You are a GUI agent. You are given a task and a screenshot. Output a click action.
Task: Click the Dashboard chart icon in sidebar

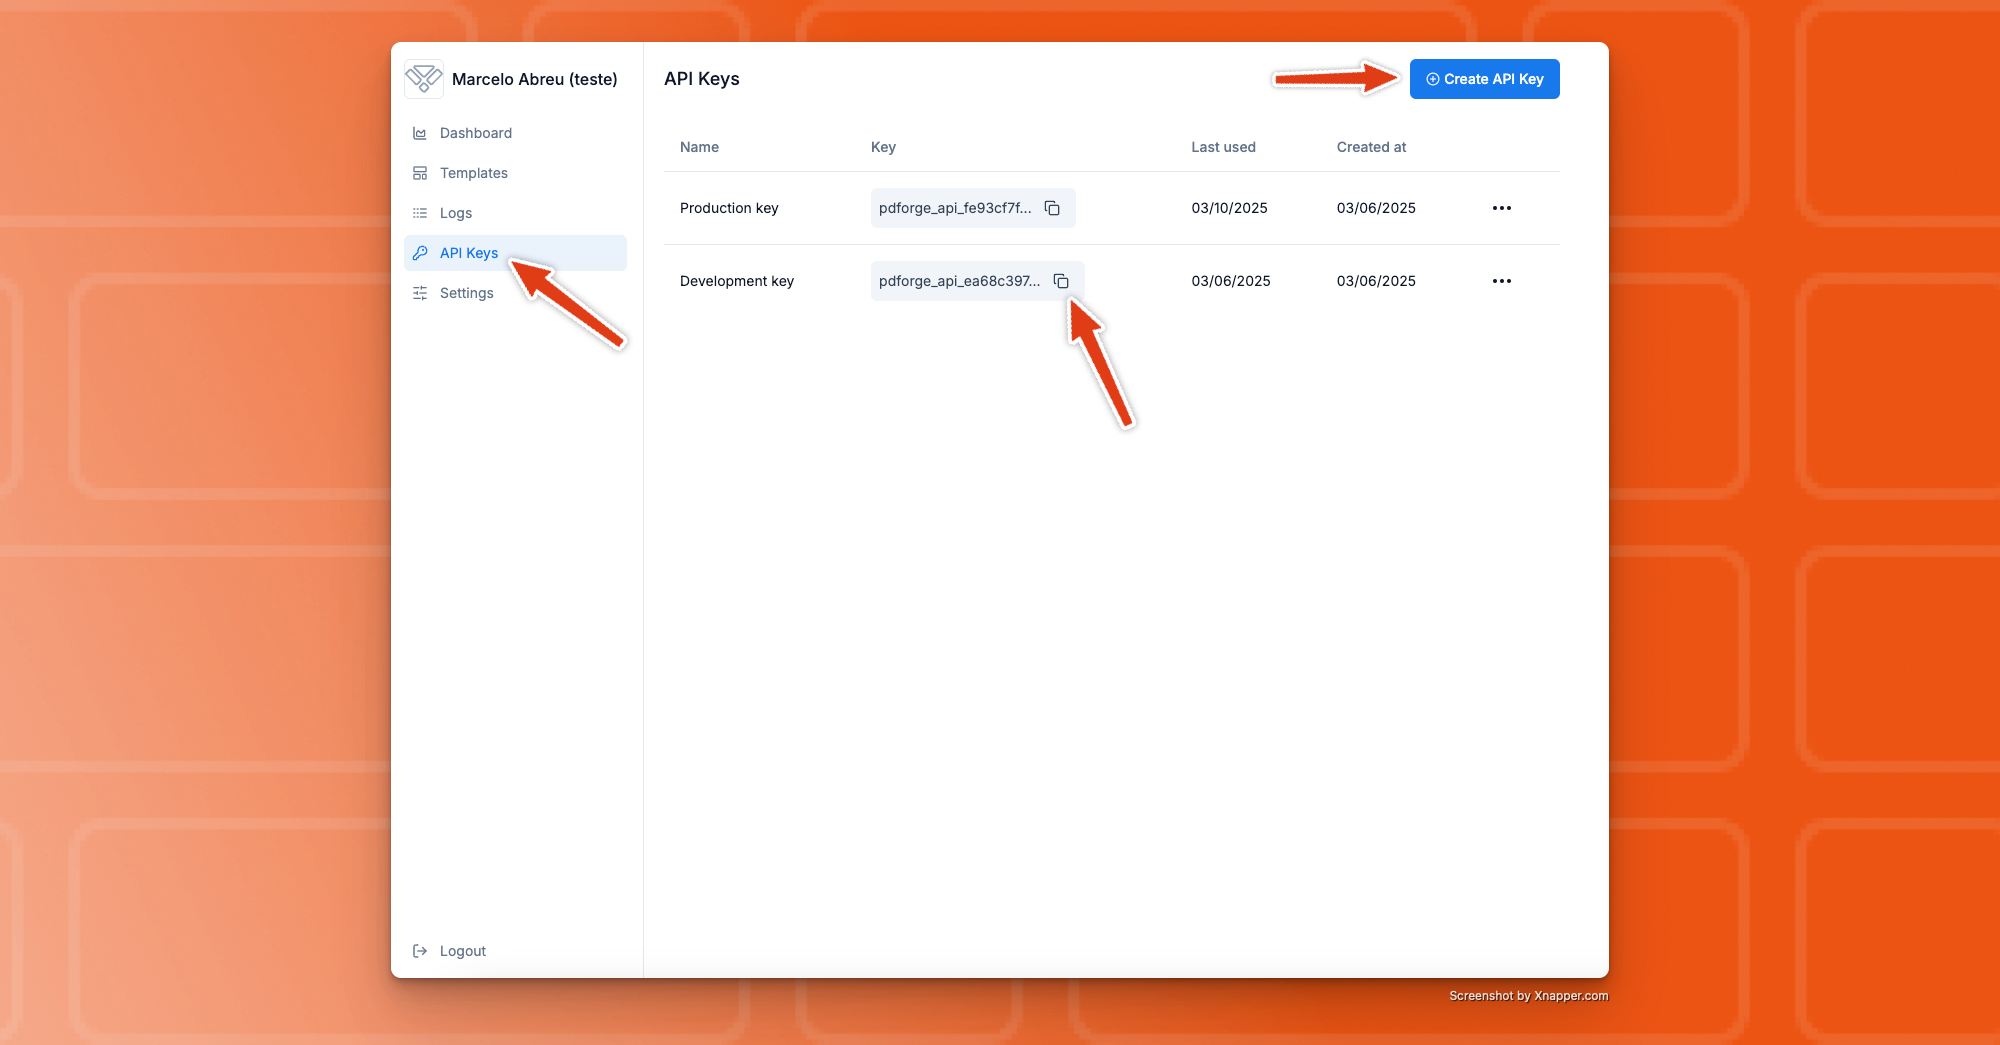[420, 133]
